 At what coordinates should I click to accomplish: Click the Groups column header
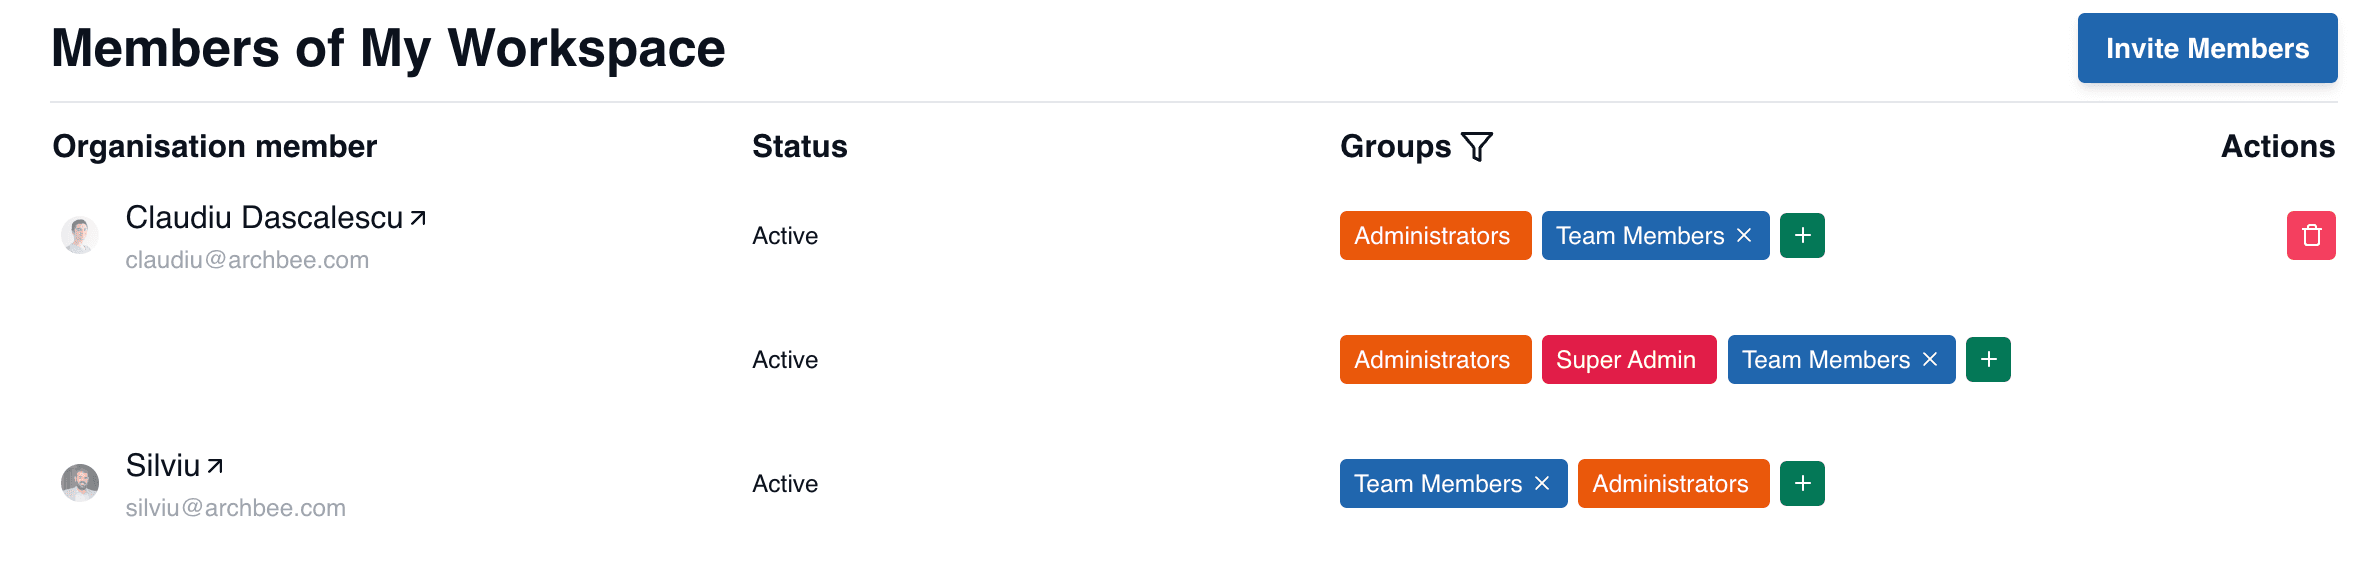(x=1395, y=147)
